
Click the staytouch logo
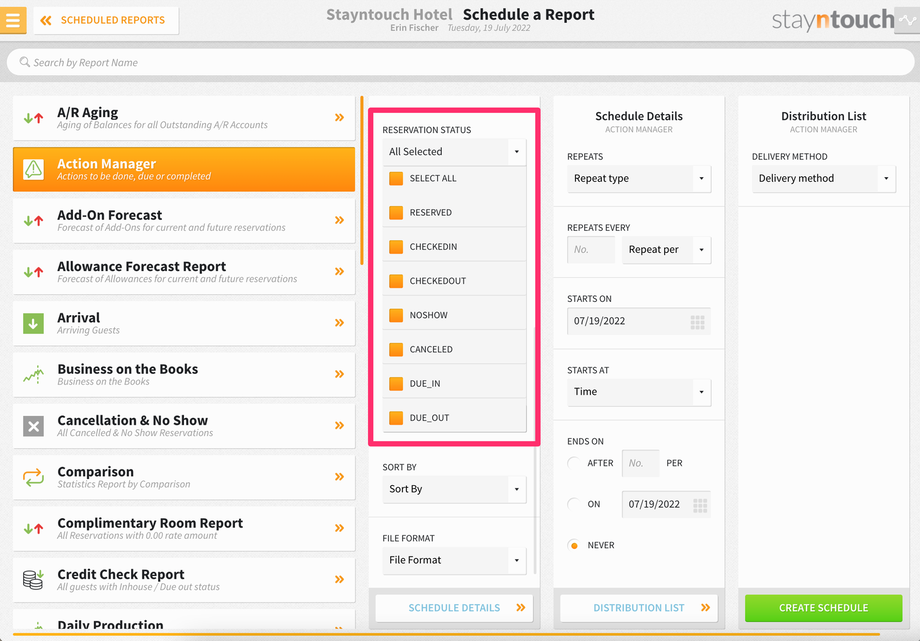click(x=833, y=20)
